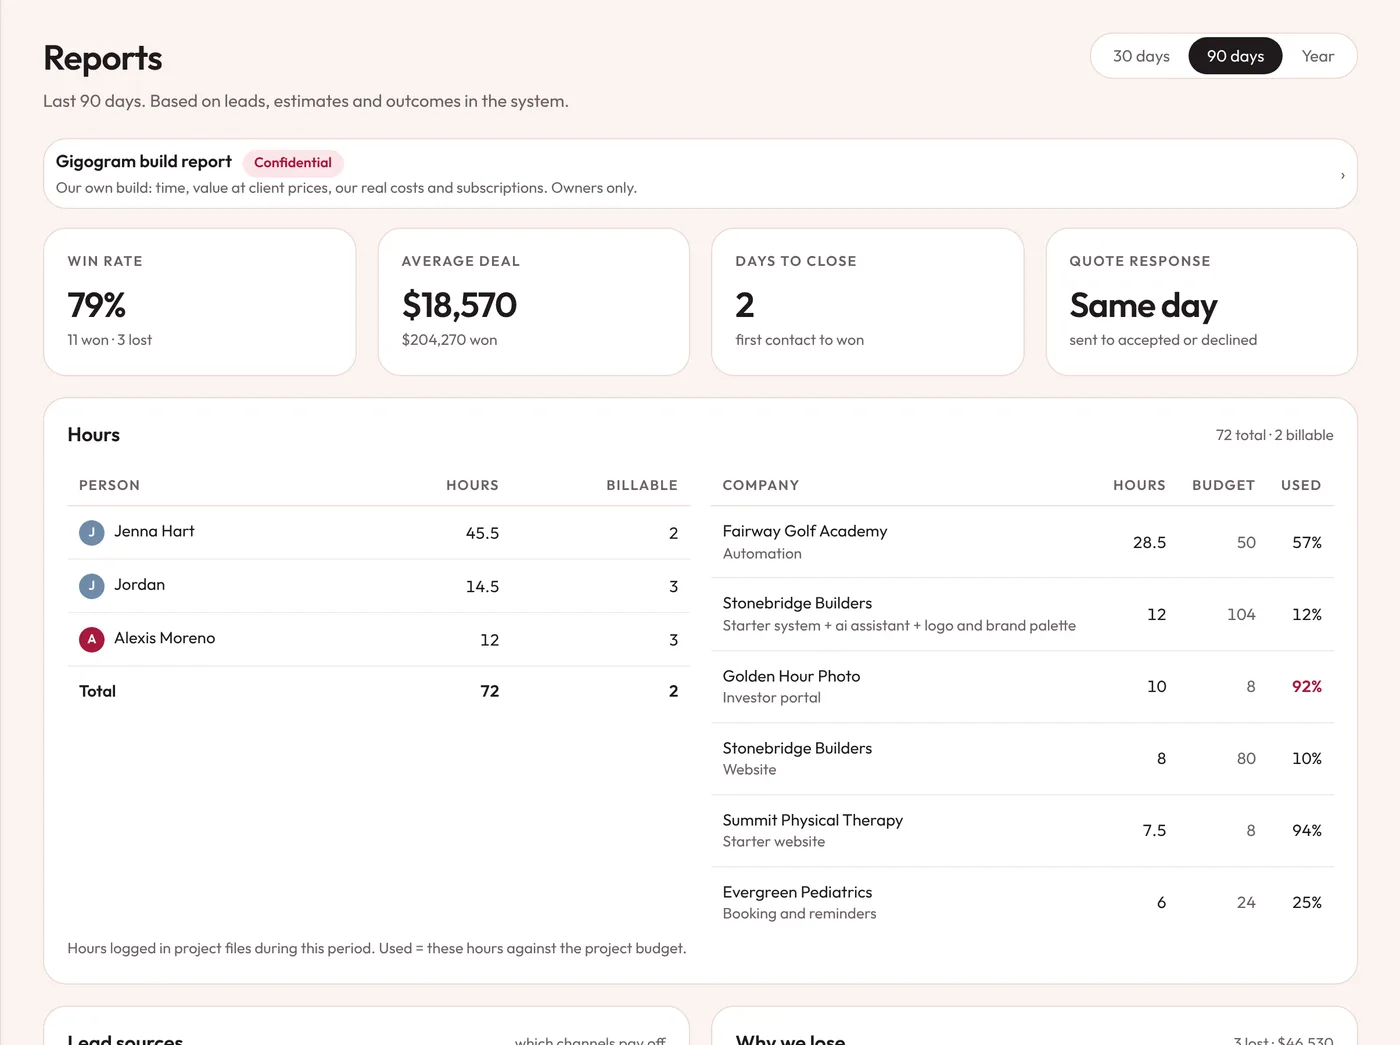Click the Same day quote response value
Screen dimensions: 1400x1045
click(1143, 305)
